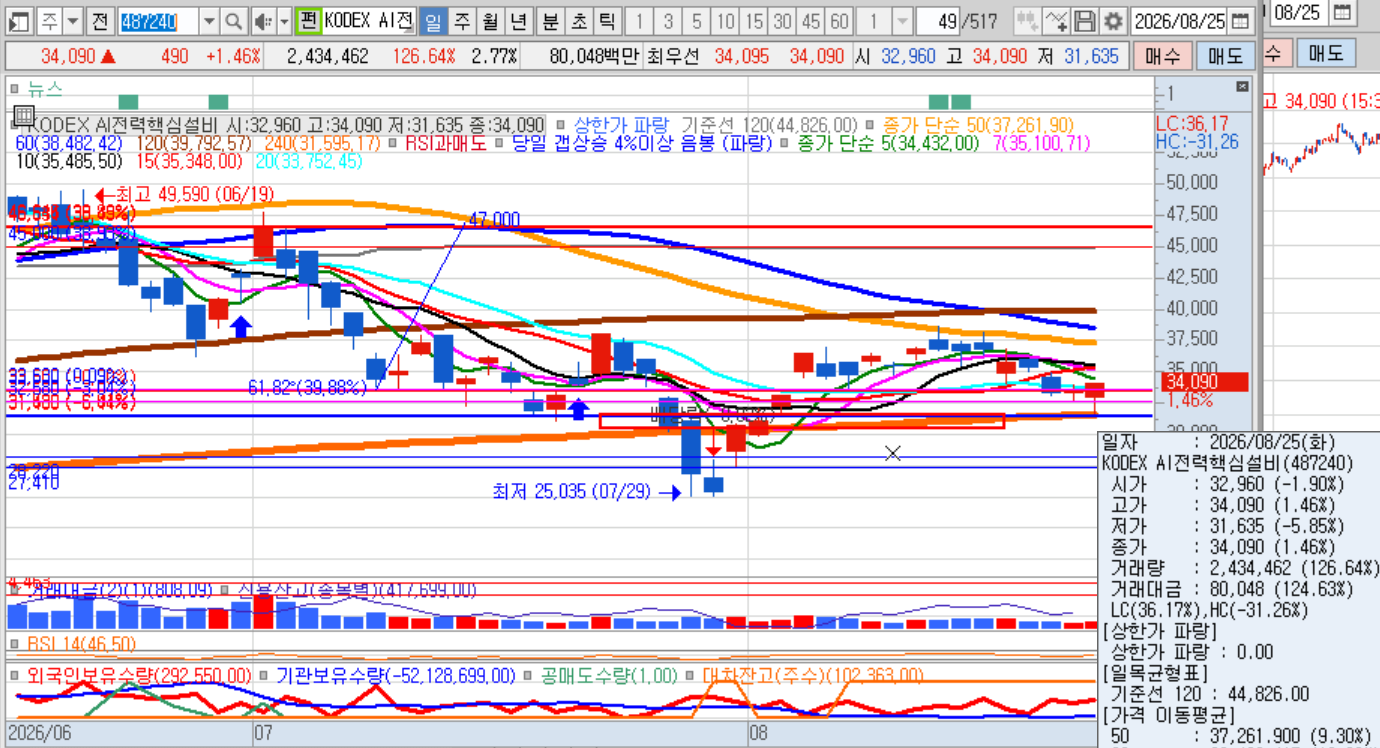The height and width of the screenshot is (748, 1380).
Task: Switch to the 년 yearly chart period
Action: 517,21
